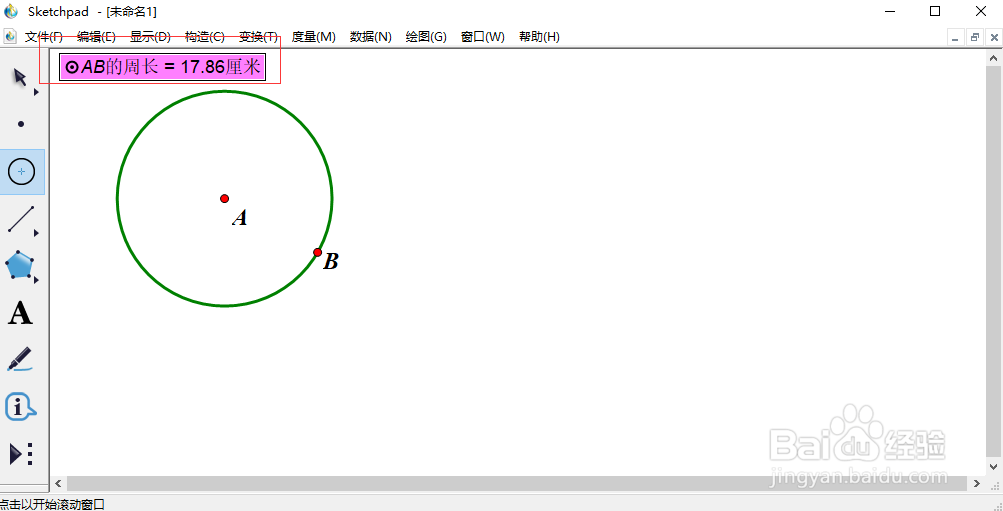Restore the inner document window
Image resolution: width=1003 pixels, height=511 pixels.
[x=975, y=38]
